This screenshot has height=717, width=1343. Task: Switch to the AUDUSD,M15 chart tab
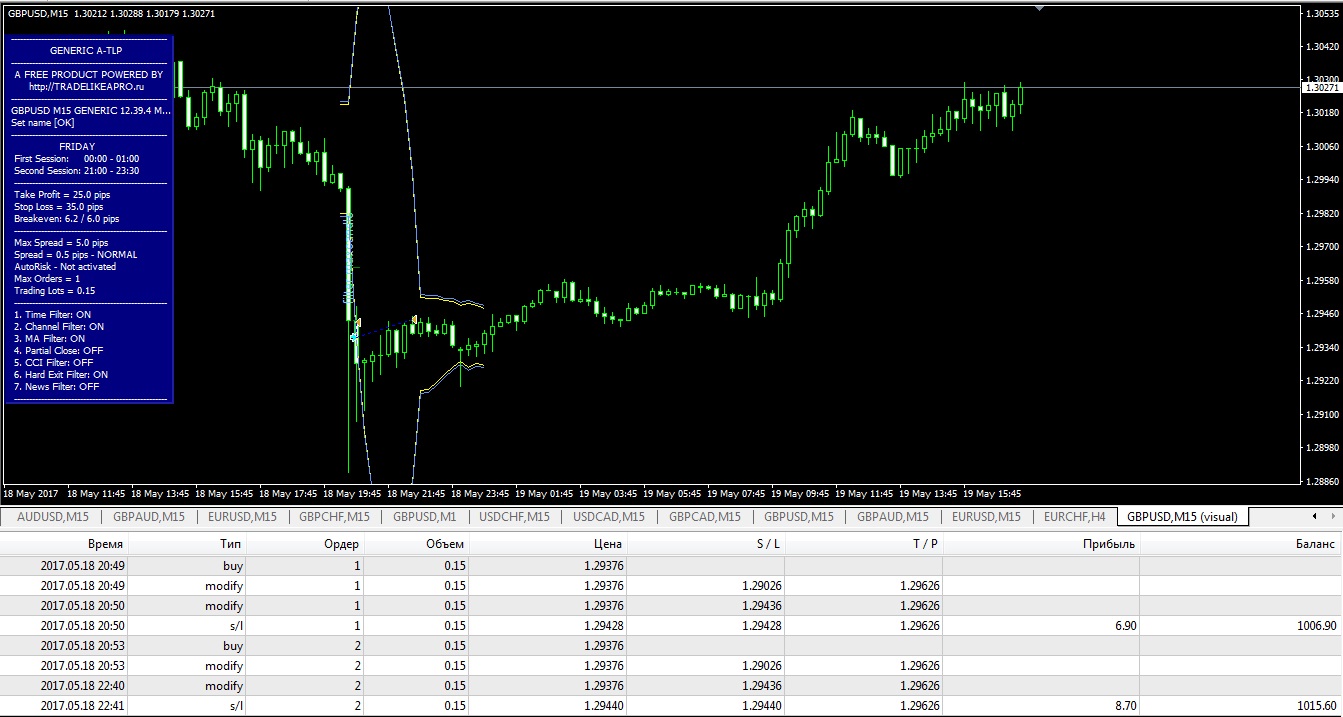[x=53, y=517]
